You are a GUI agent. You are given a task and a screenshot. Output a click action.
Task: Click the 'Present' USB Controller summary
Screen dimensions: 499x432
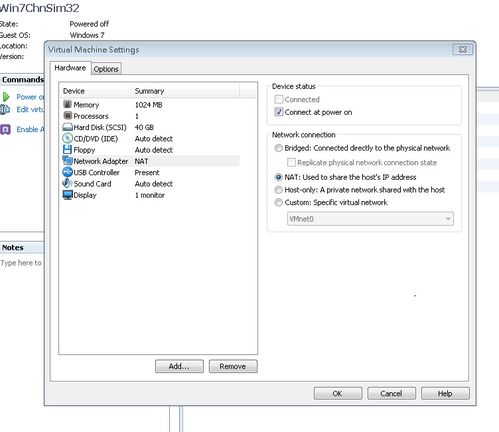pos(147,172)
